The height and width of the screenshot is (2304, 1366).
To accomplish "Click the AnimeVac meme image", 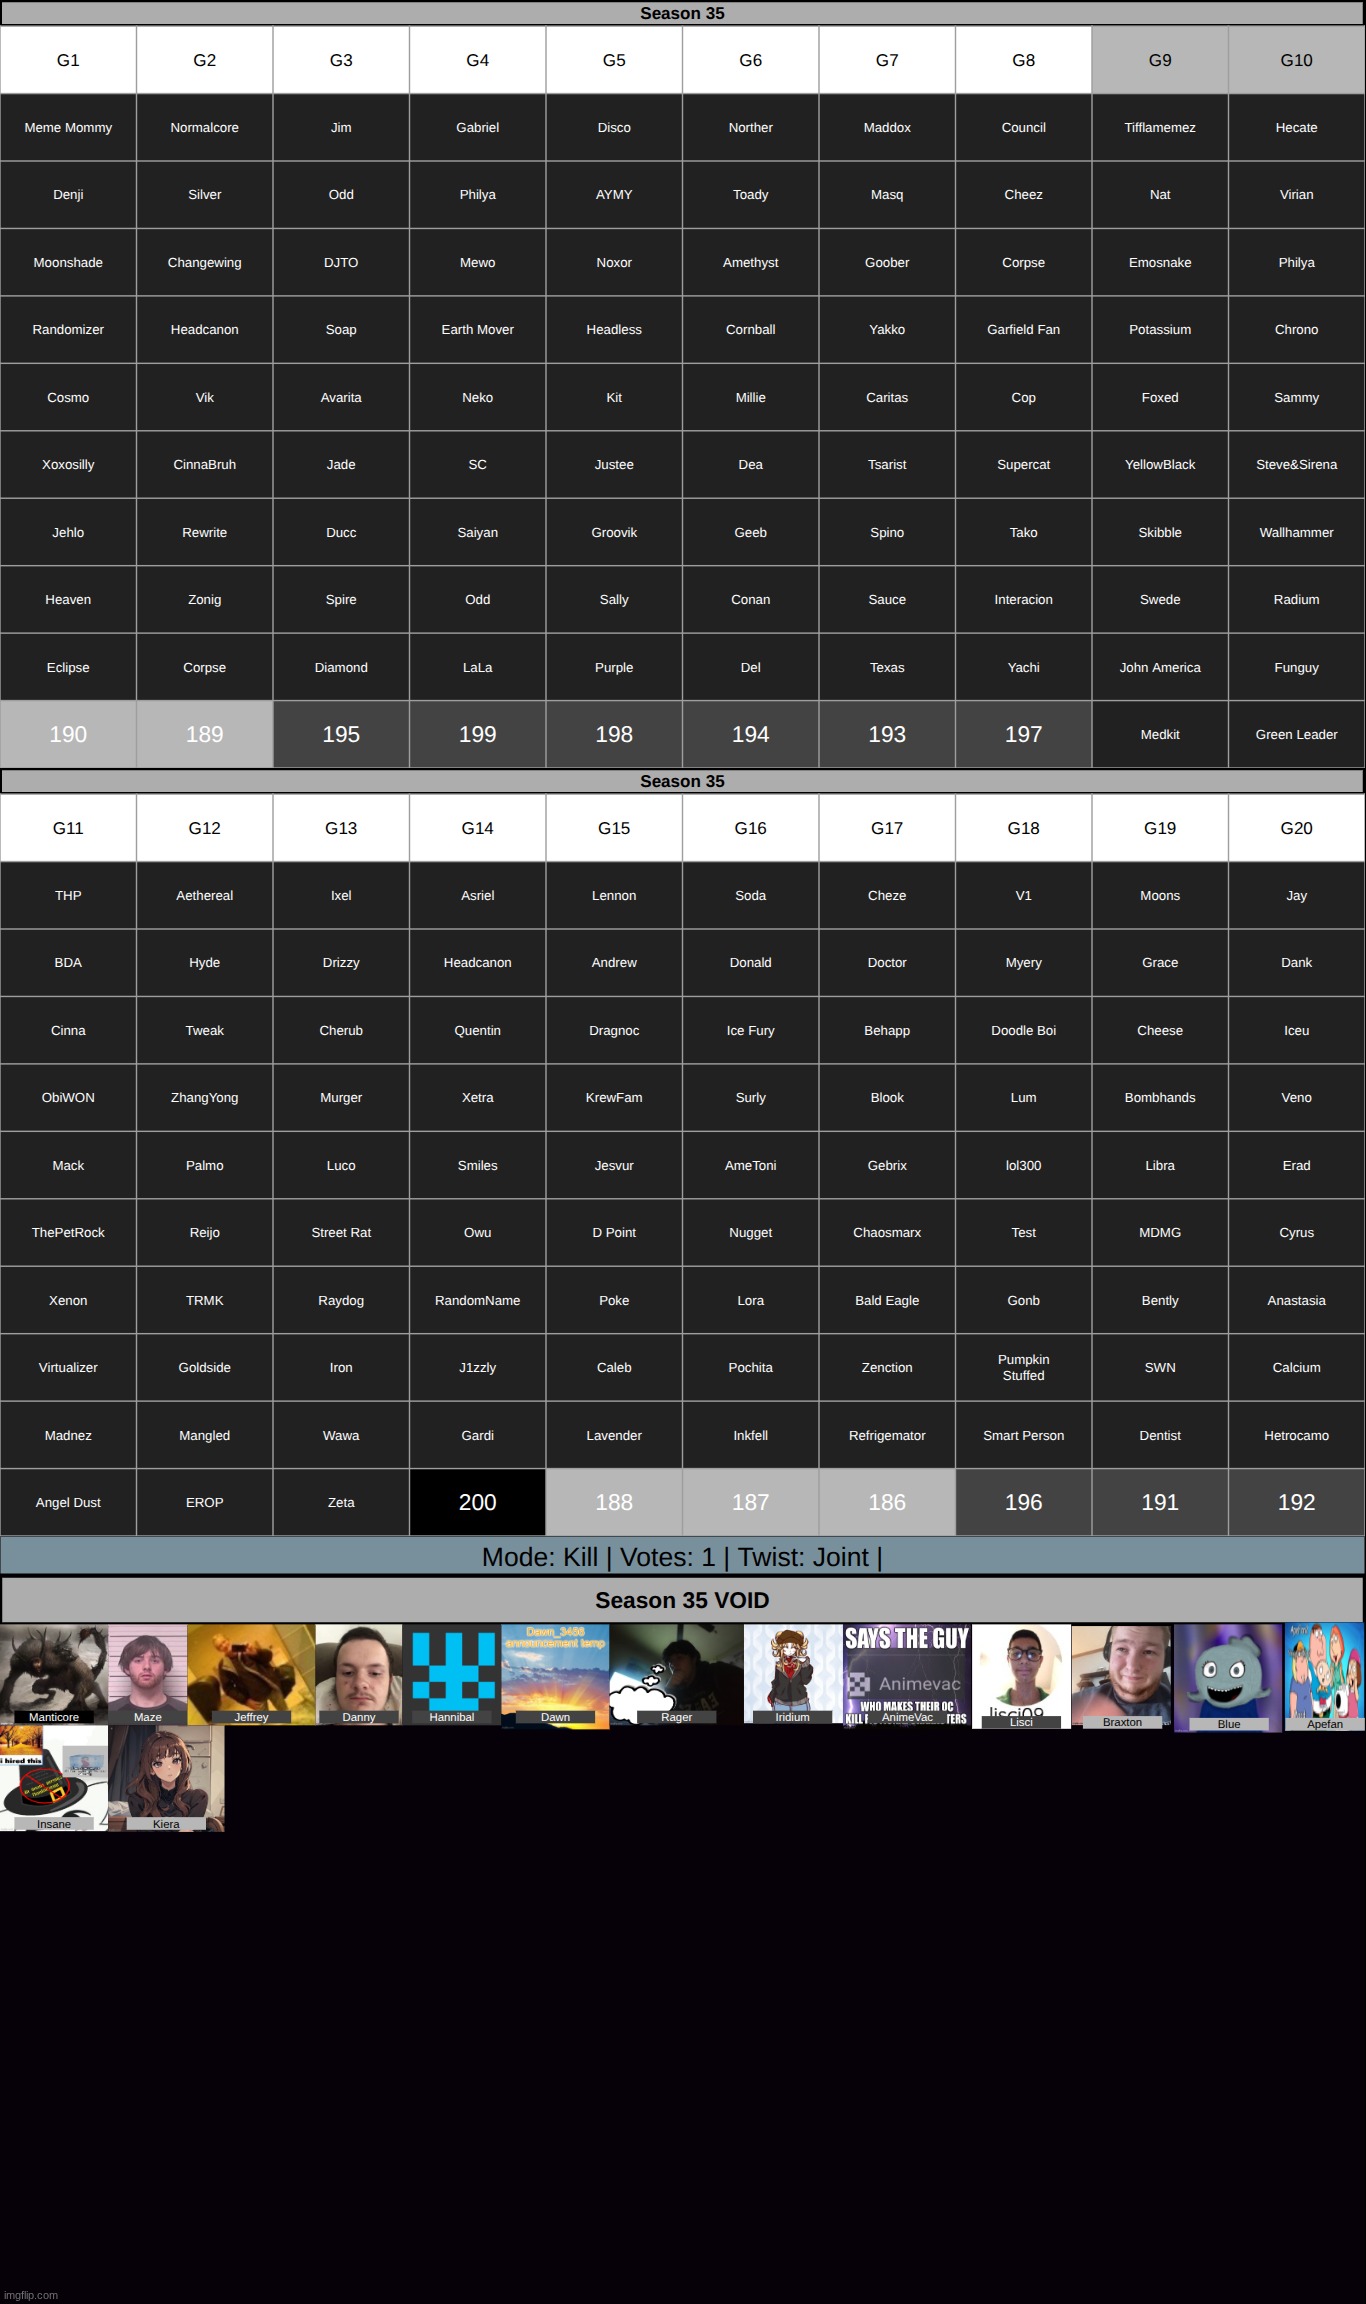I will point(907,1675).
